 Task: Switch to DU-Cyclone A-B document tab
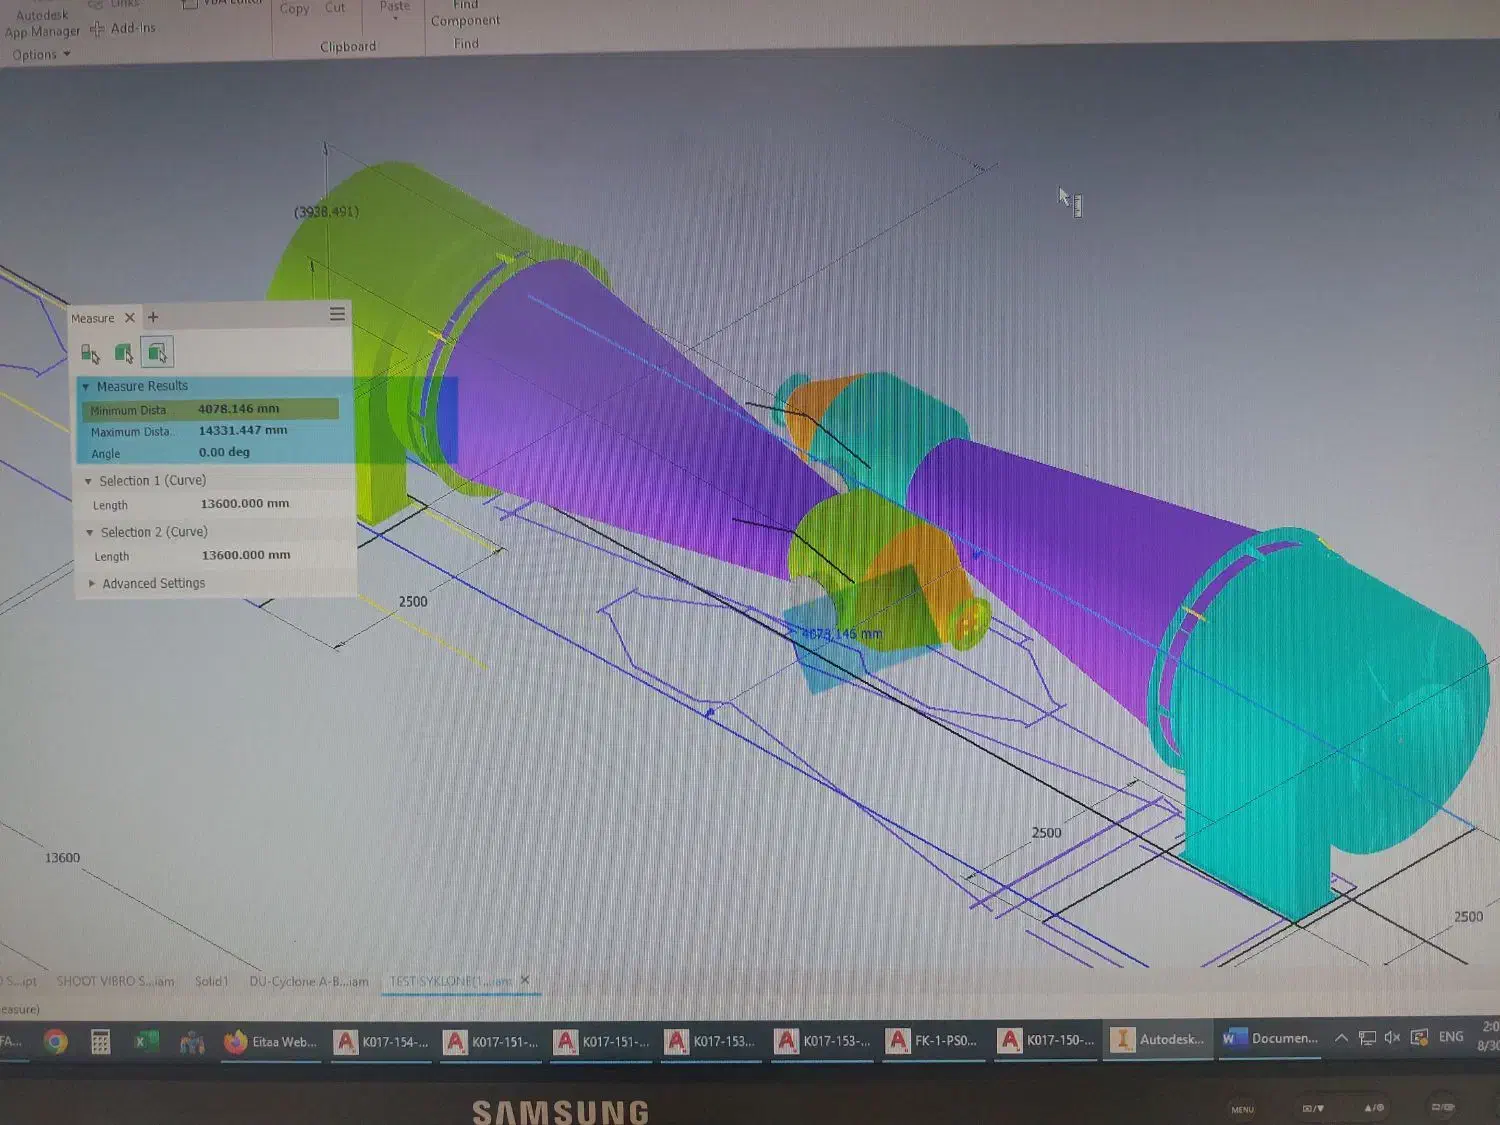click(308, 981)
